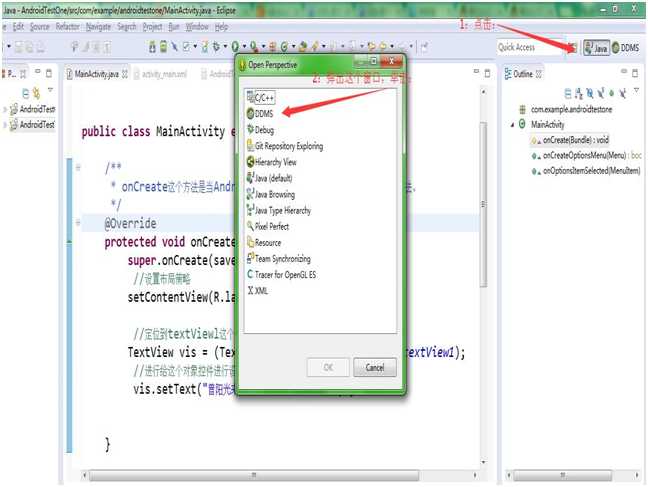Toggle Link with Editor in Package Explorer
Image resolution: width=648 pixels, height=487 pixels.
click(x=36, y=93)
